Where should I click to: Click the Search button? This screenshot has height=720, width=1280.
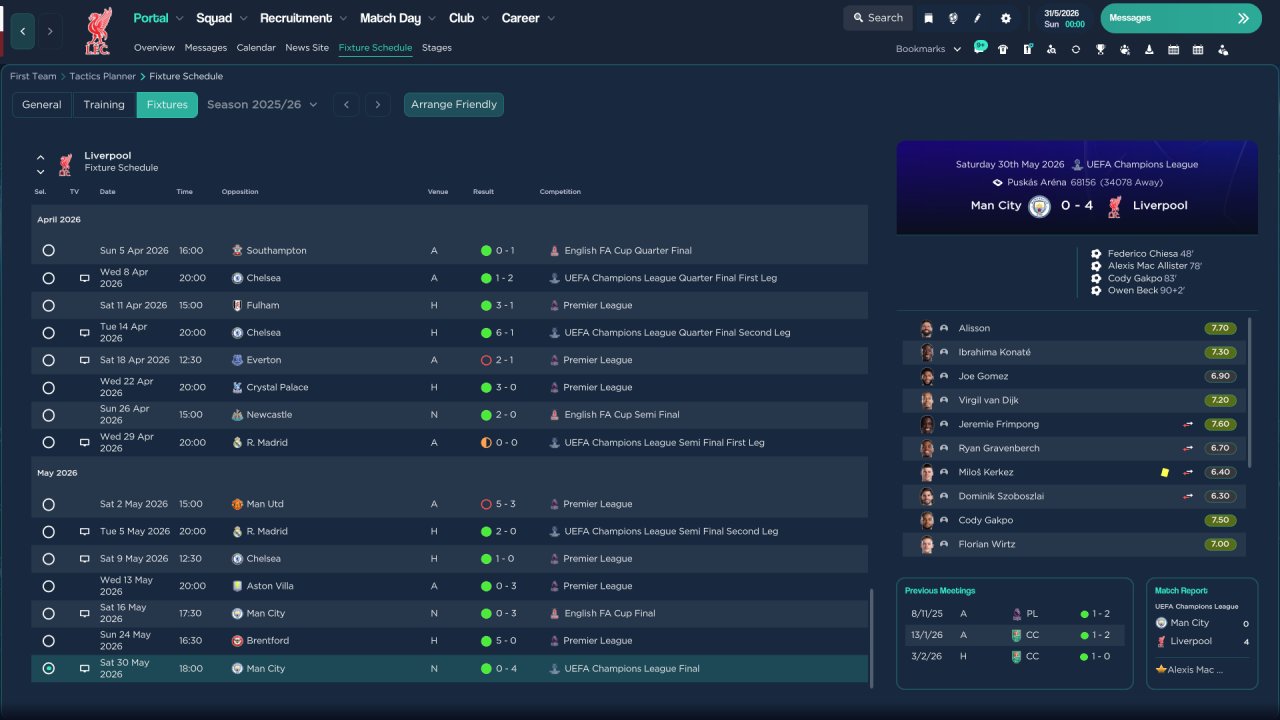(x=878, y=18)
